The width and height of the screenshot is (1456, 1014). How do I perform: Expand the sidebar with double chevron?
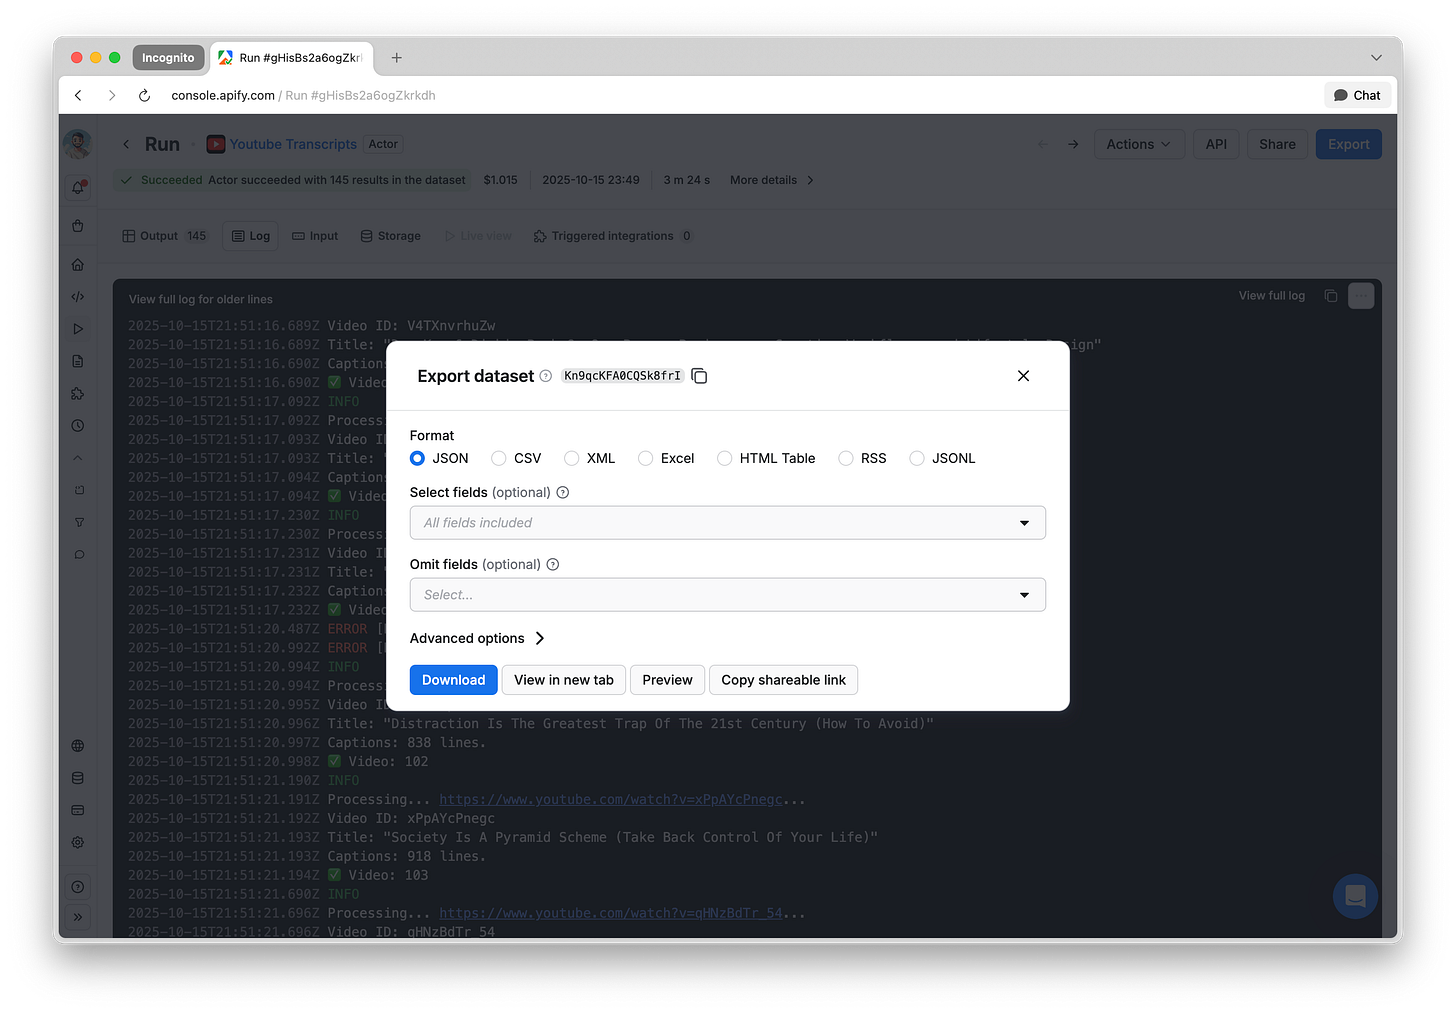coord(78,917)
